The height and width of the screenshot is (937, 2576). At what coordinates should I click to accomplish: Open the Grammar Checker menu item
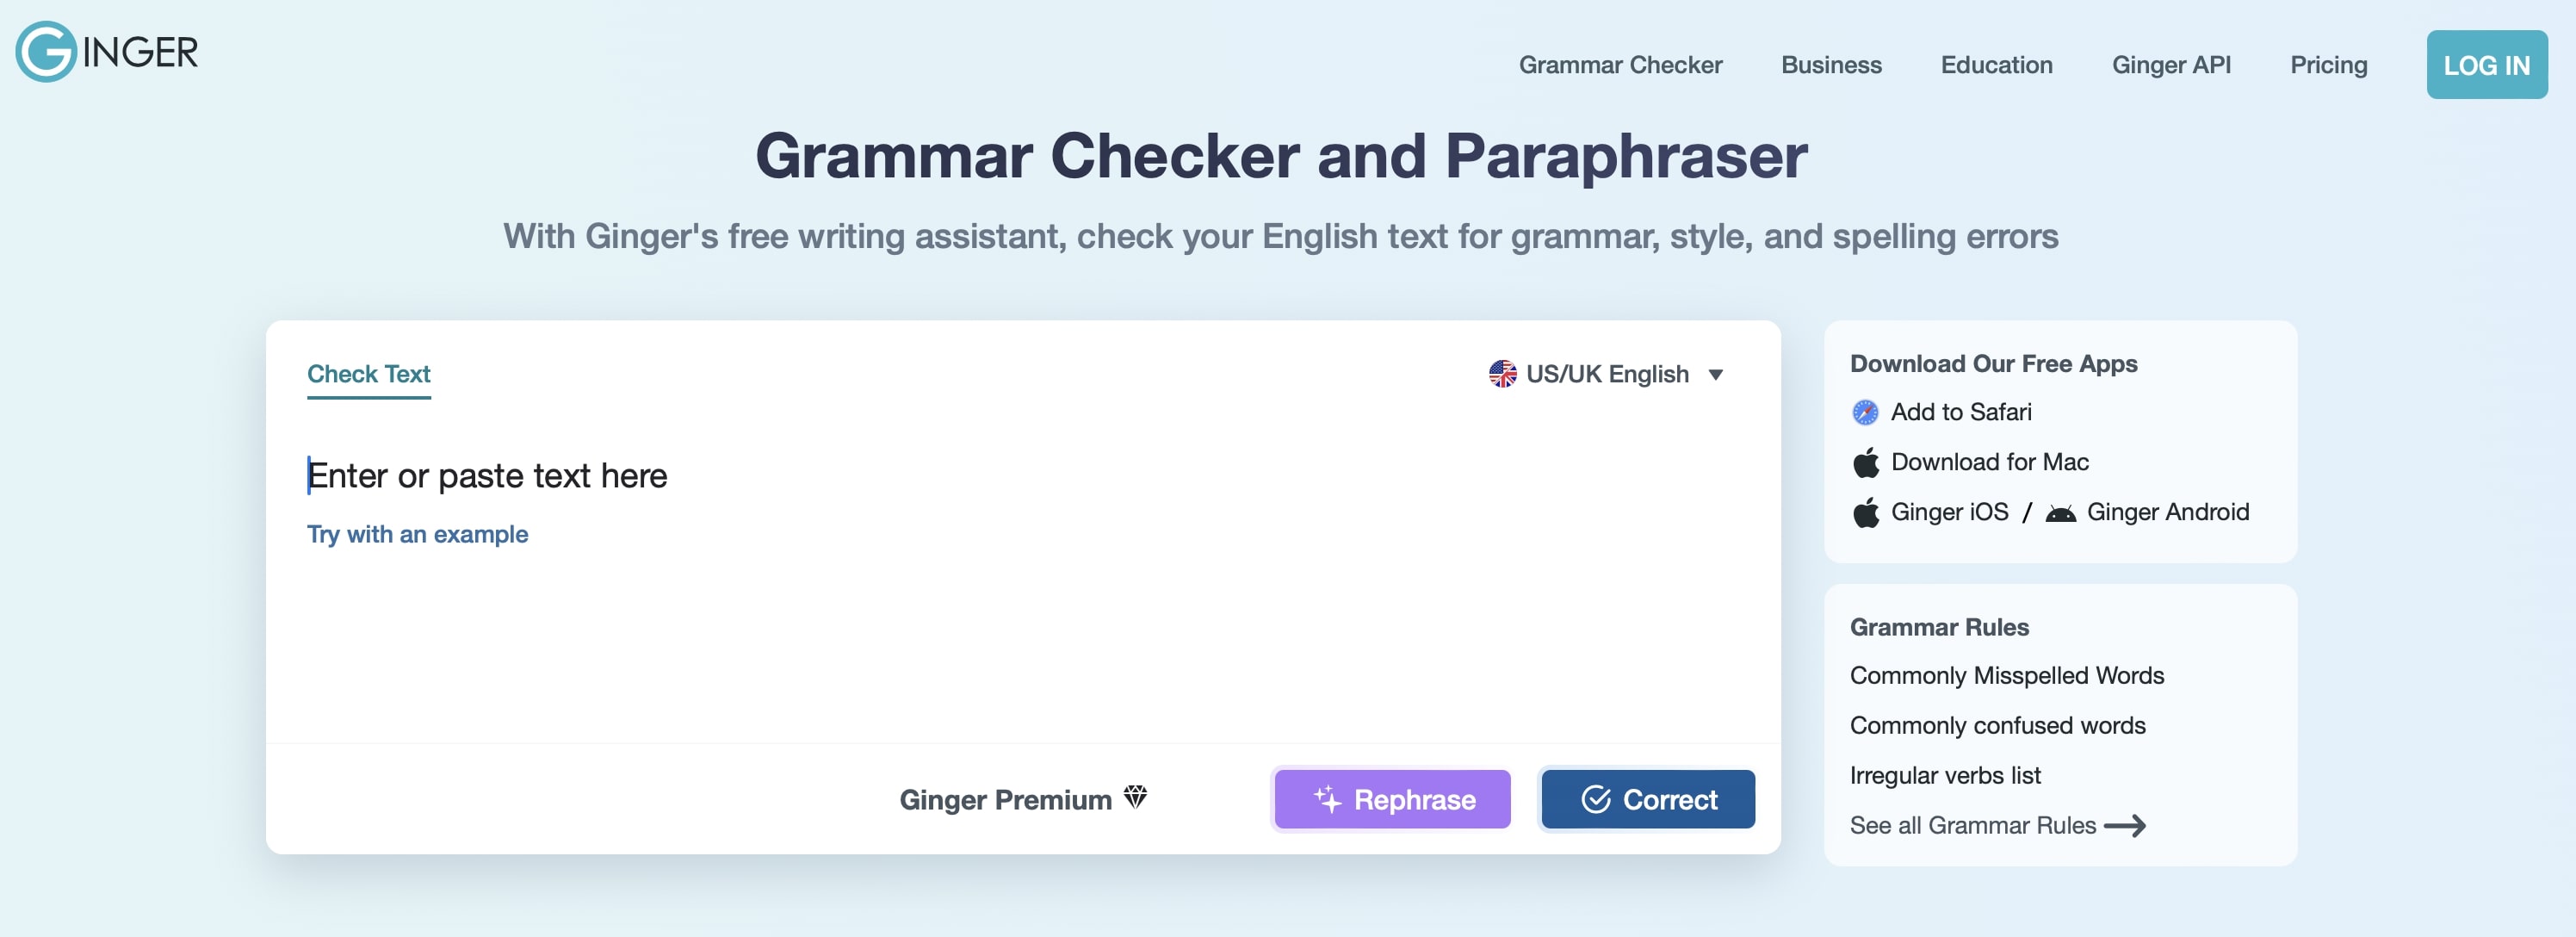(x=1620, y=65)
